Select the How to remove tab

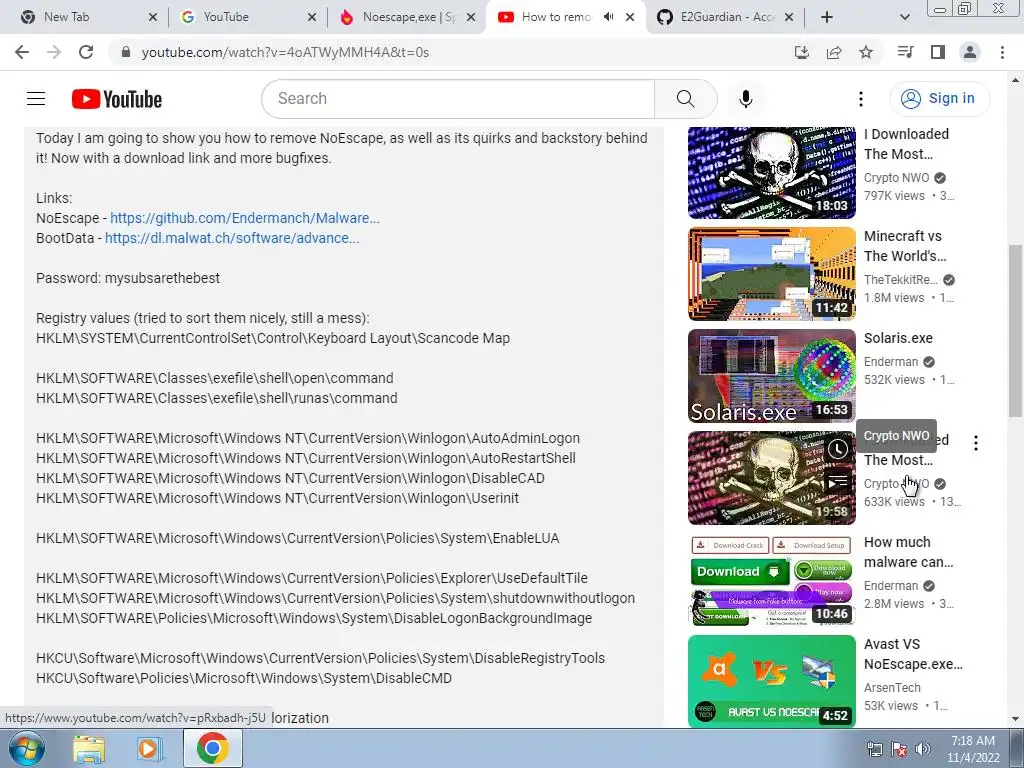[x=555, y=17]
